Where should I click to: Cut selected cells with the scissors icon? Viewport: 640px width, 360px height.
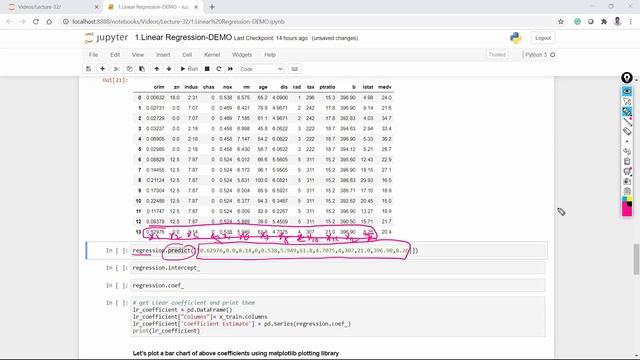point(117,69)
